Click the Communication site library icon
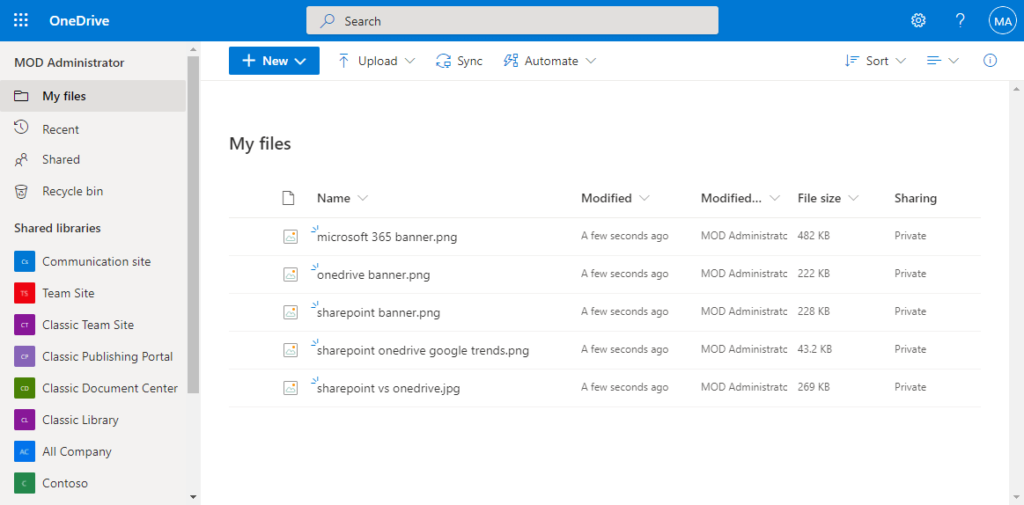This screenshot has height=505, width=1024. click(24, 261)
